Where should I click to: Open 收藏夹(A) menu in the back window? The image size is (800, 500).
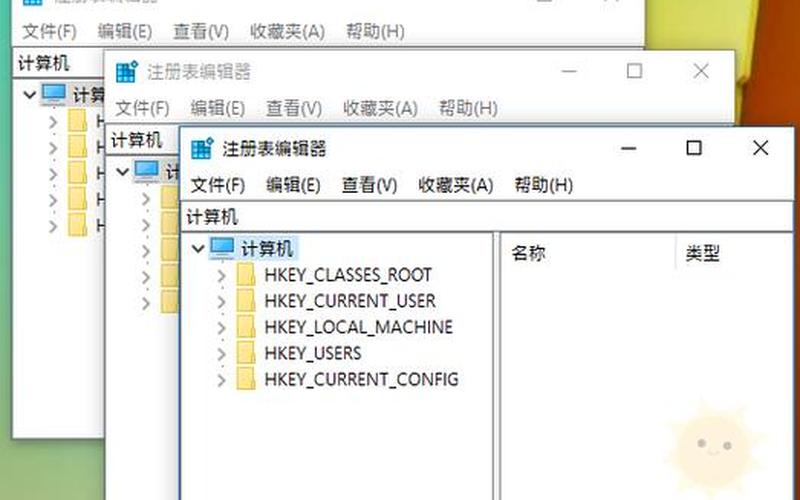pos(287,32)
